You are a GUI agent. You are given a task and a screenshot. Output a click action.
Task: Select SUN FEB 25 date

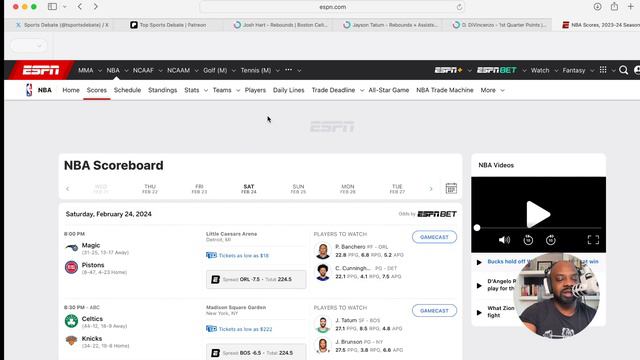[x=298, y=189]
